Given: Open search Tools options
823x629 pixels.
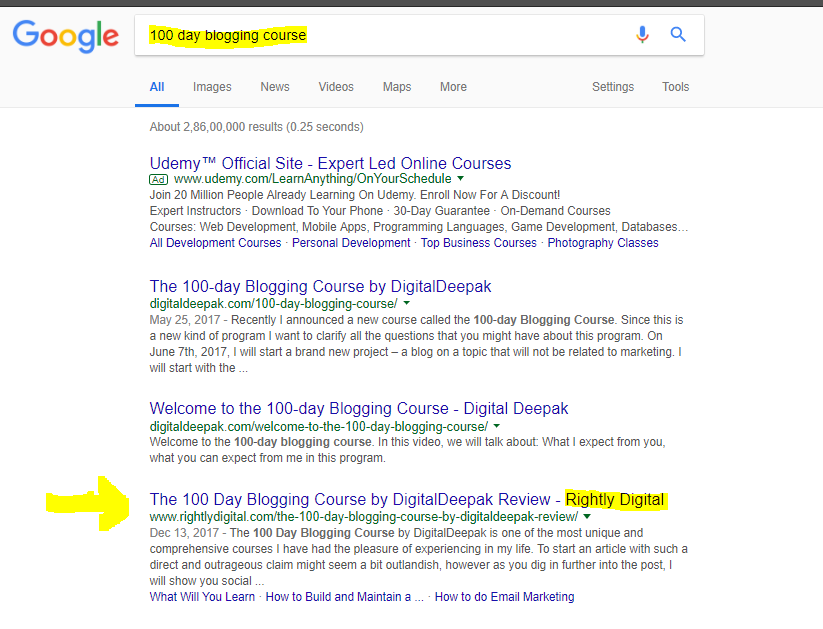Looking at the screenshot, I should point(676,87).
